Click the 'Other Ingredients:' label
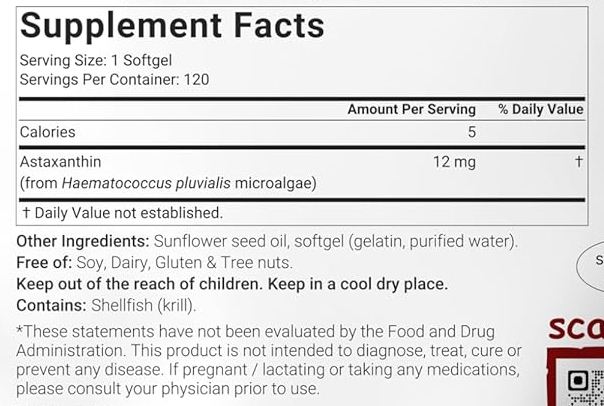Screen dimensions: 604x406 83,242
